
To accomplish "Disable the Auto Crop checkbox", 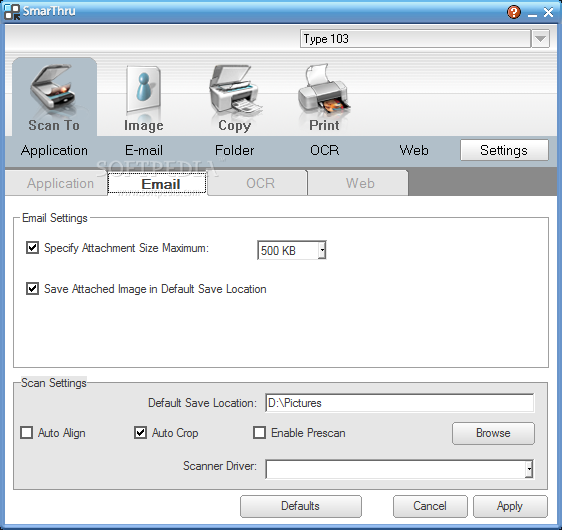I will pyautogui.click(x=140, y=433).
